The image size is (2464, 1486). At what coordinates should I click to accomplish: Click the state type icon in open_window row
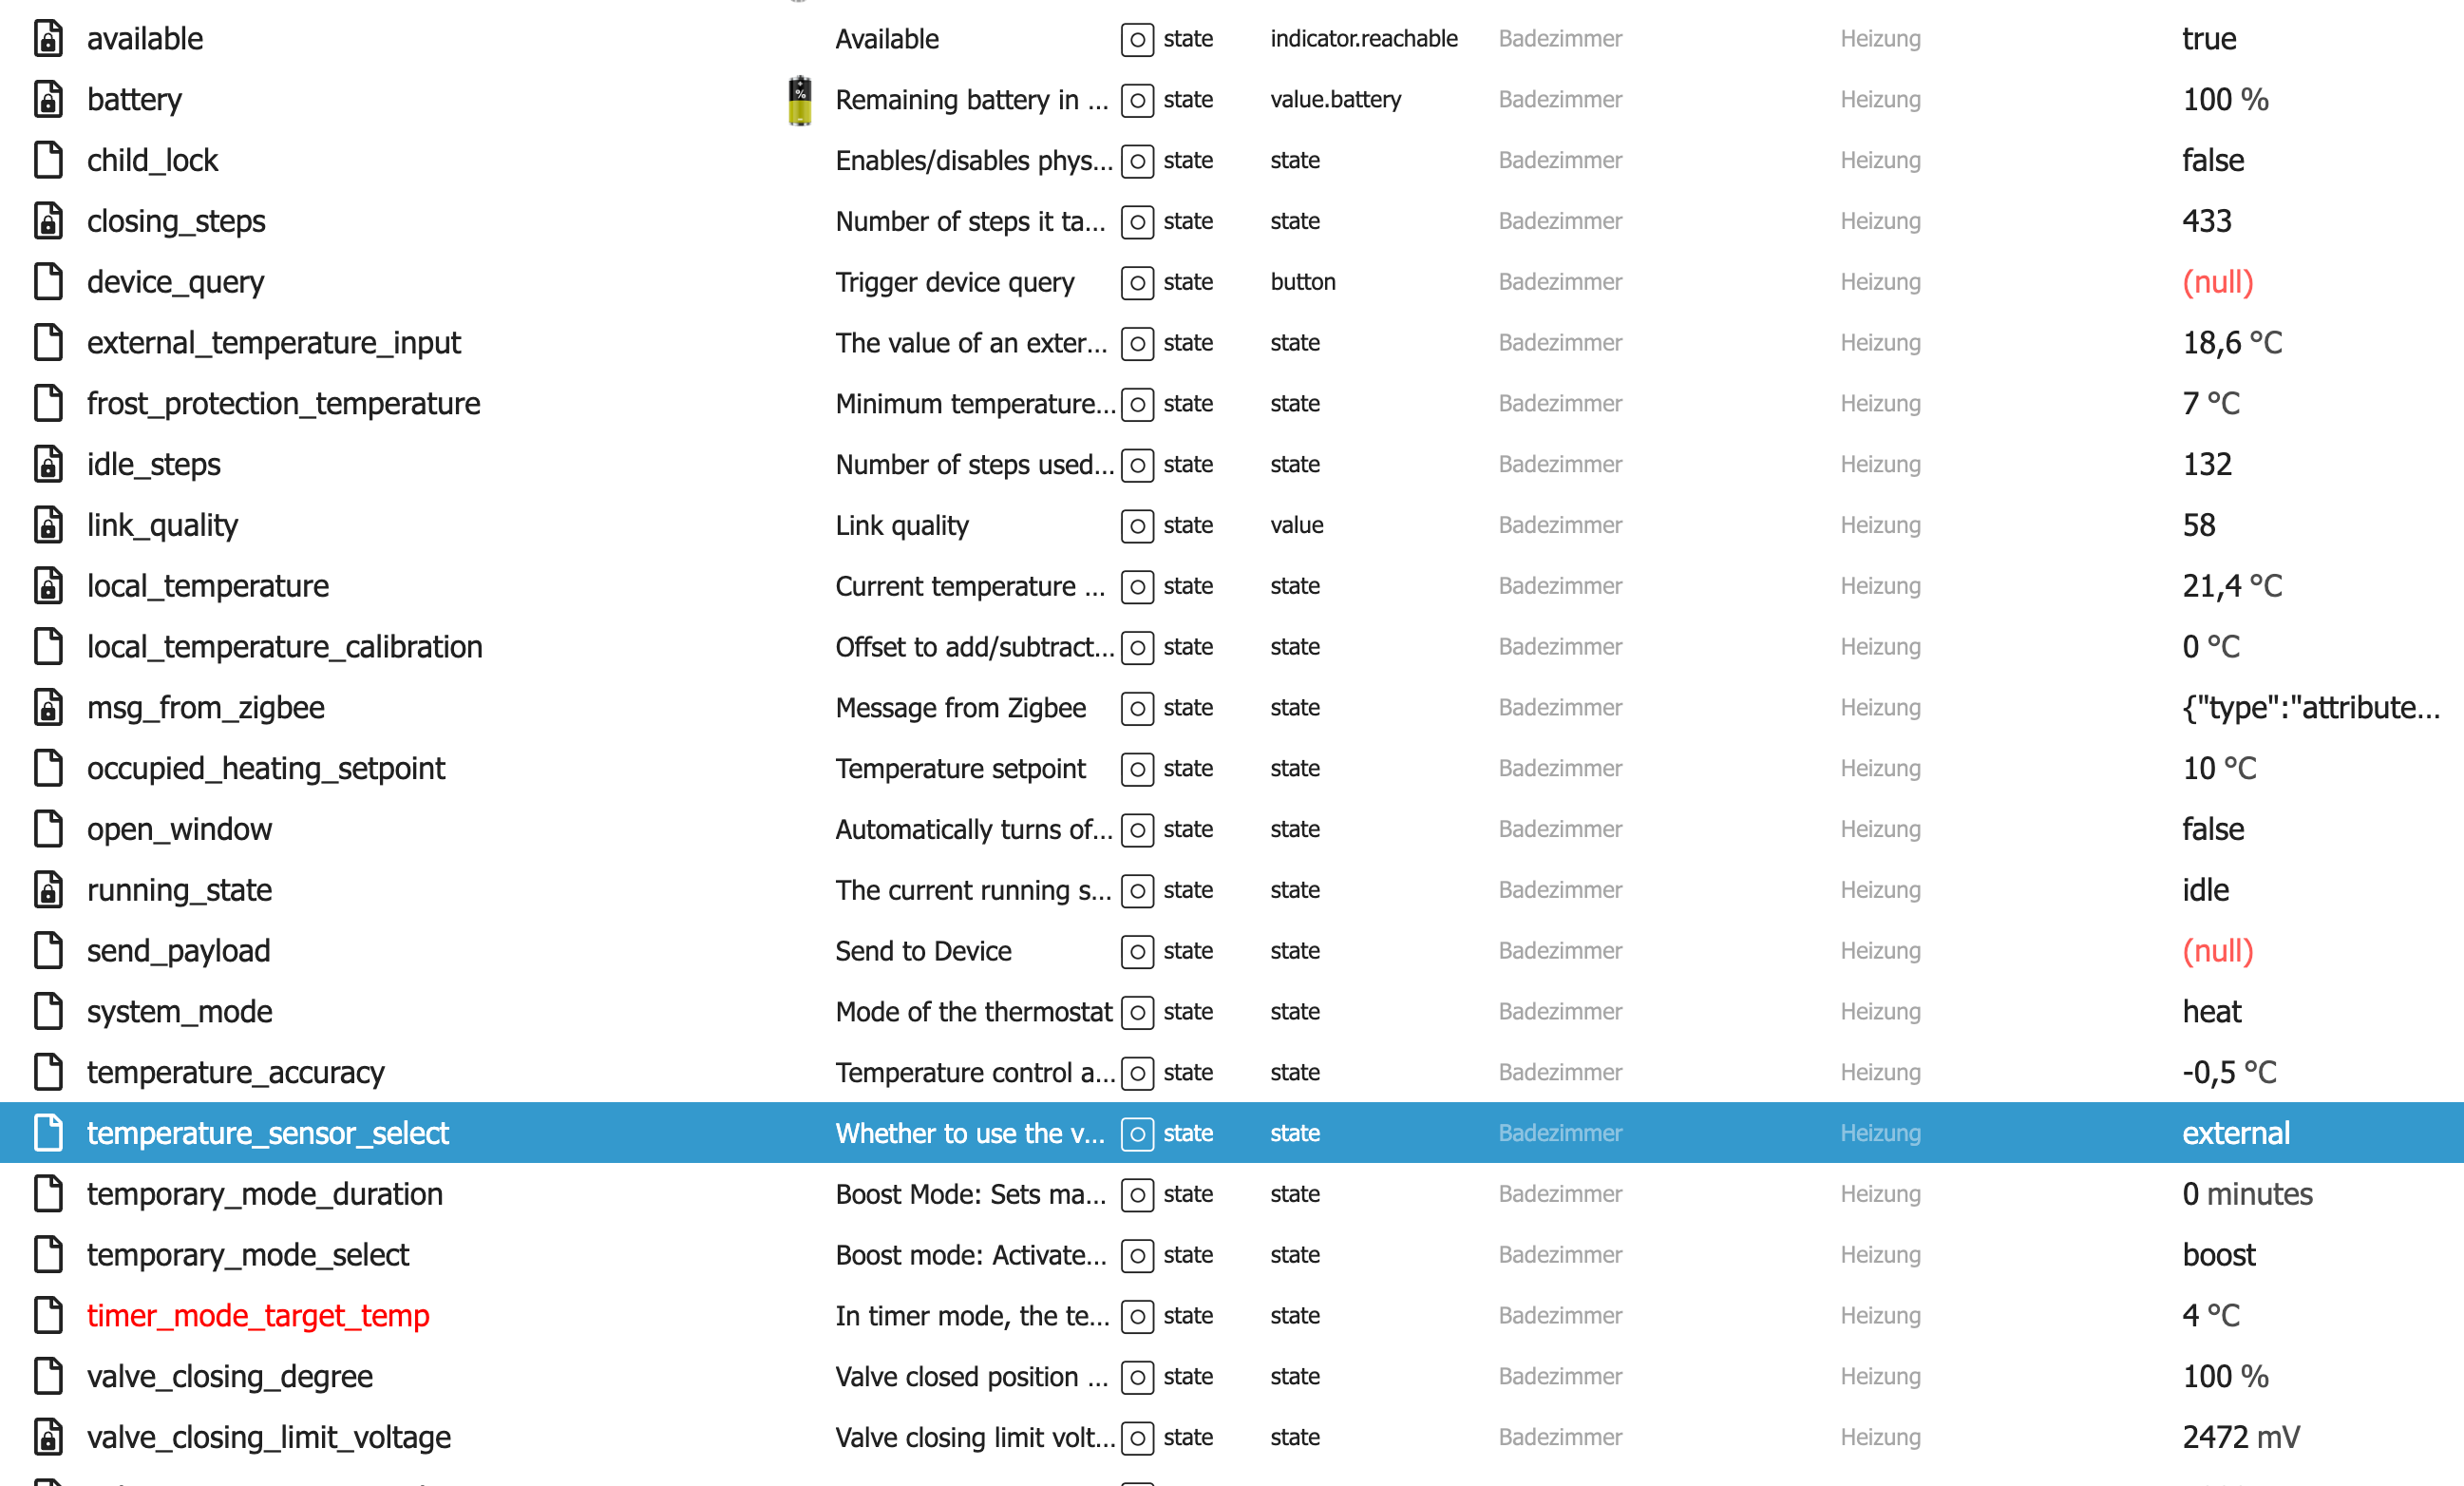pos(1137,830)
